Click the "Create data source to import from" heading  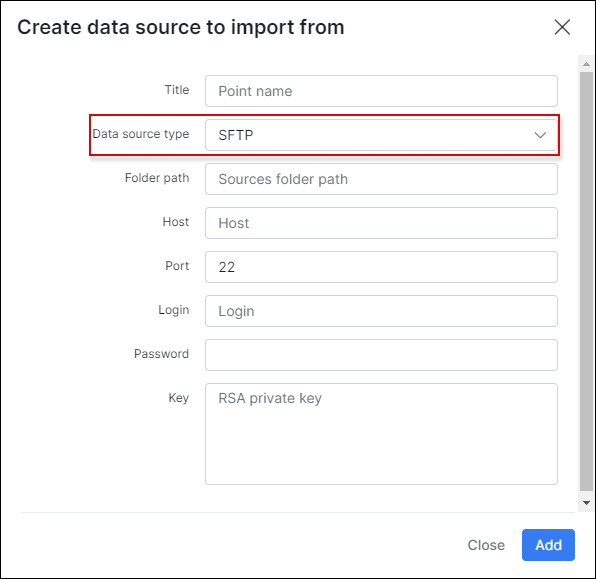click(x=181, y=27)
